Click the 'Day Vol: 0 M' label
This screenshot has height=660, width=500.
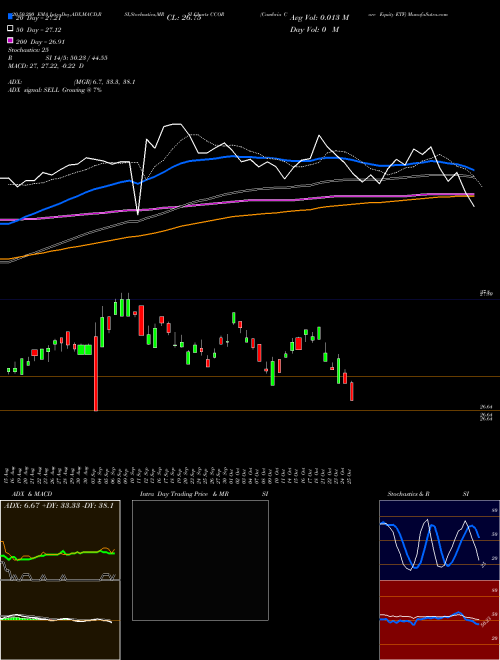coord(314,29)
